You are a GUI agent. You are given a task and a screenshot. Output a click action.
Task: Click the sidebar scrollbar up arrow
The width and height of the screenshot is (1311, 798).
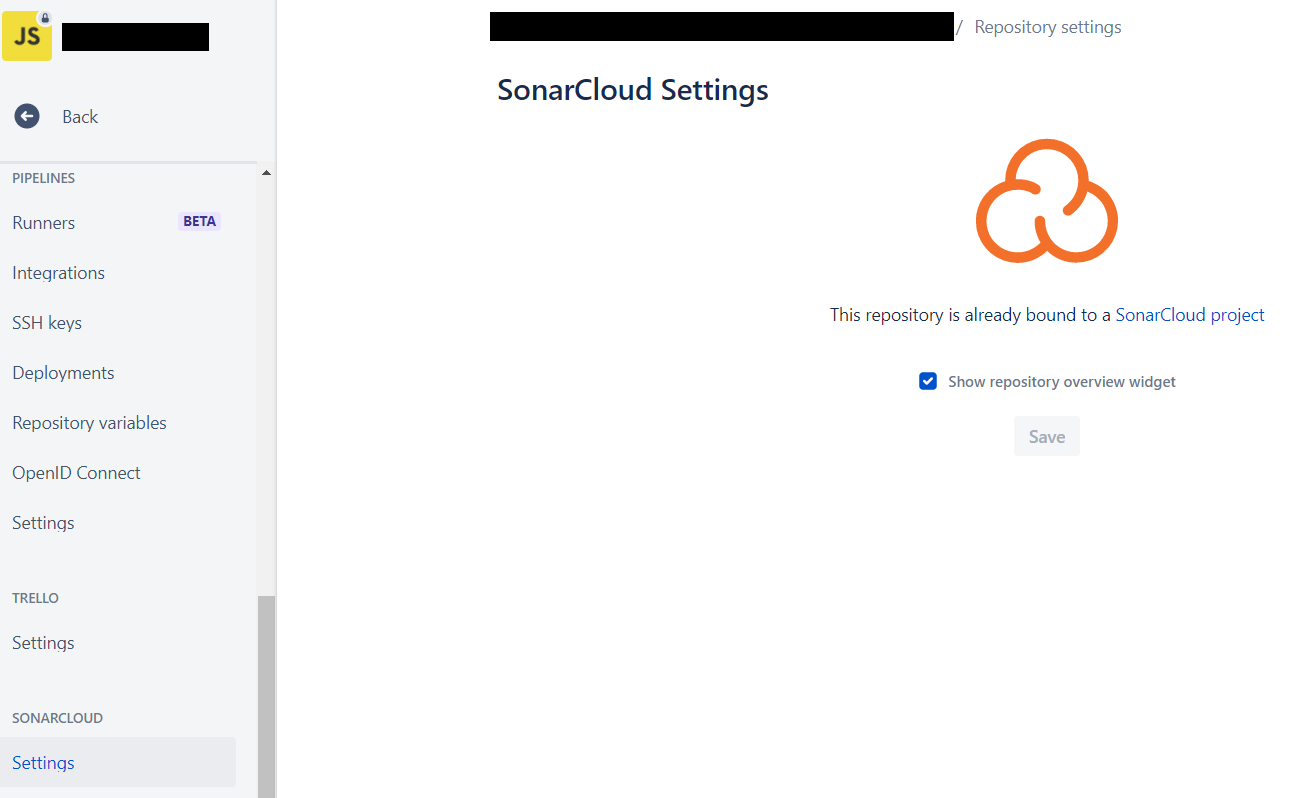pos(266,173)
